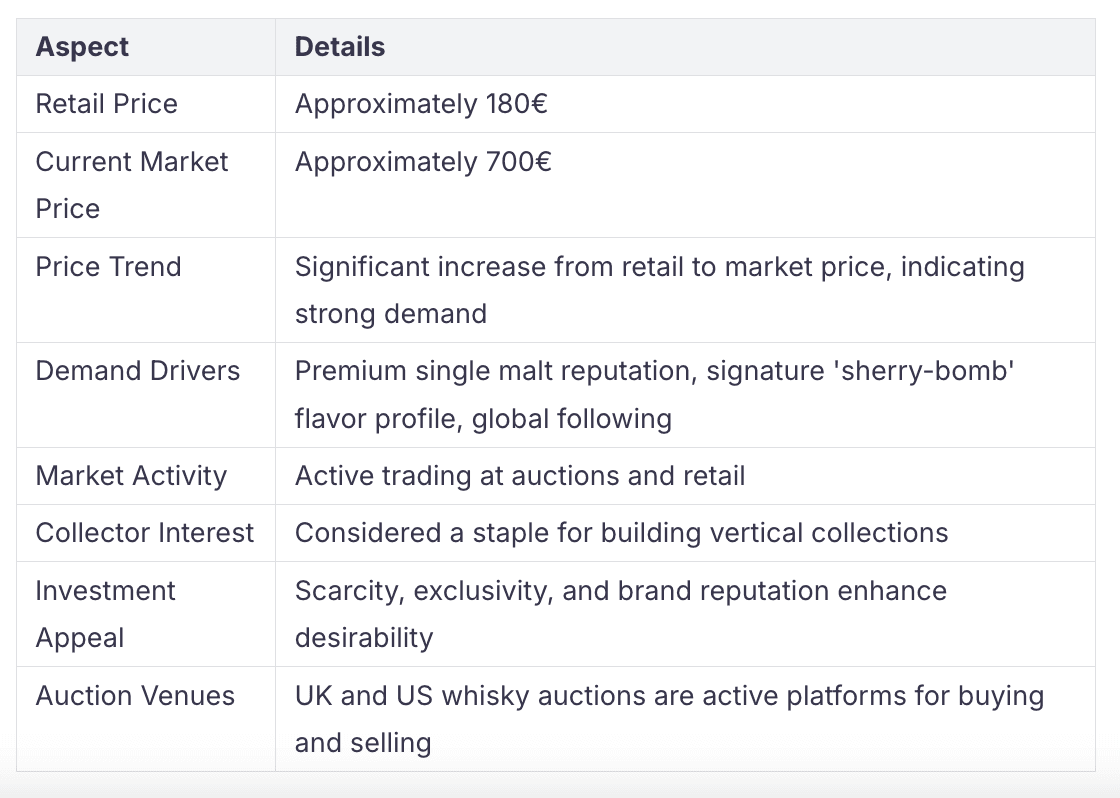Click the scarcity and exclusivity details text
Screen dimensions: 1120x798
621,614
